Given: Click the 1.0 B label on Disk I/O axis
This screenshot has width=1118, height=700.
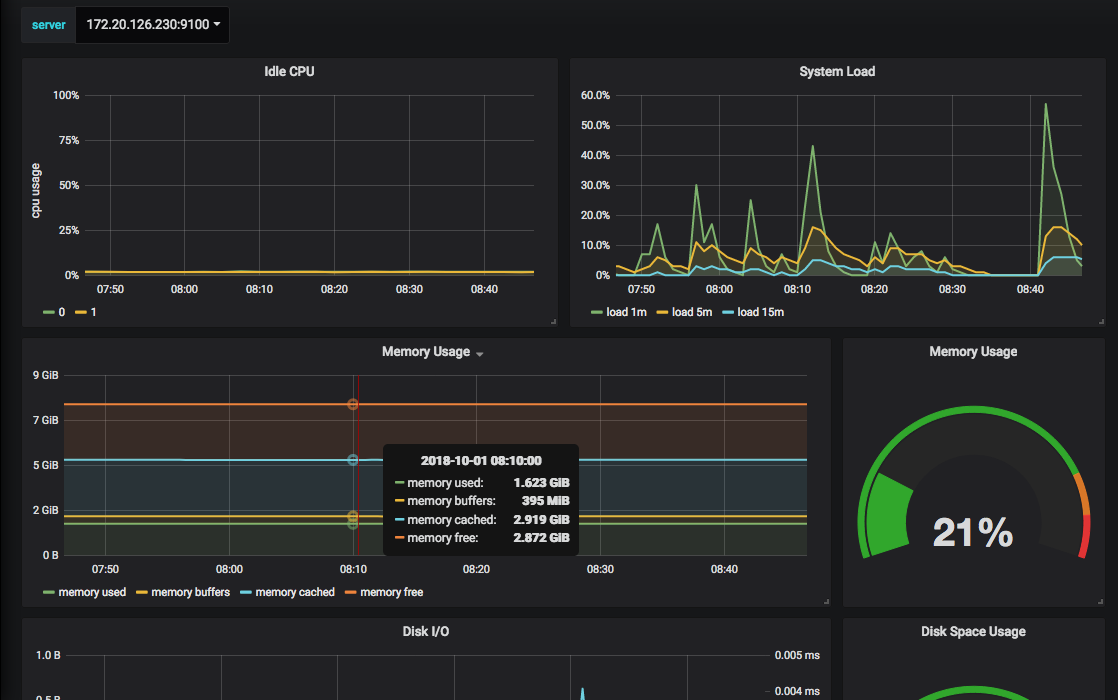Looking at the screenshot, I should point(48,655).
